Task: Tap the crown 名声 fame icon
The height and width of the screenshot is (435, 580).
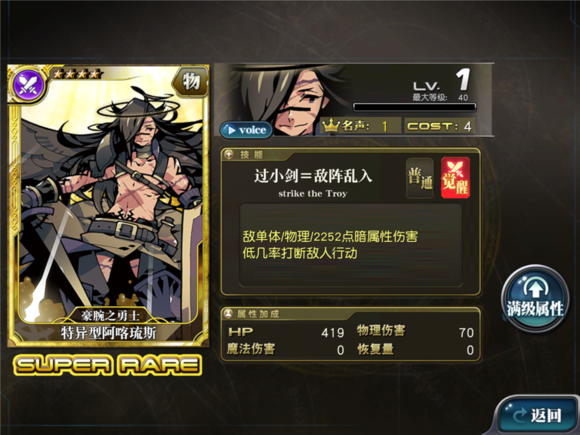Action: (331, 126)
